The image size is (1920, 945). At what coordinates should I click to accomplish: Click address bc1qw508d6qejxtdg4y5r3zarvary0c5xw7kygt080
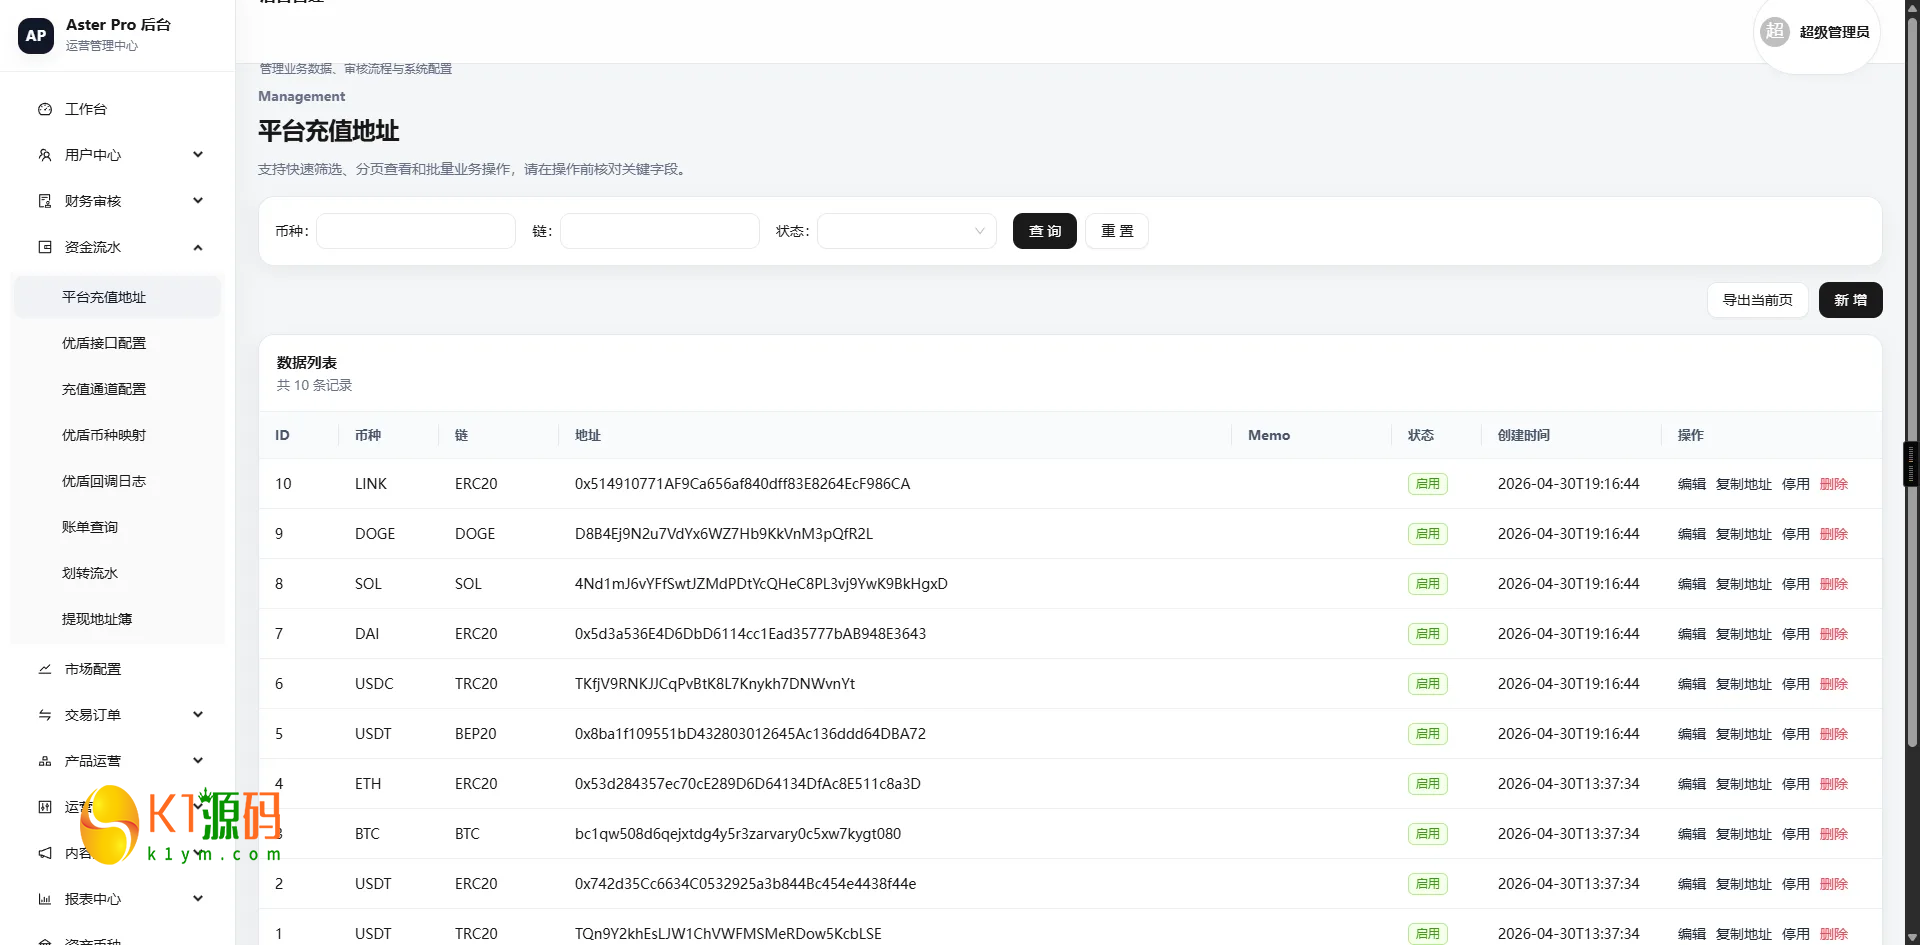click(738, 834)
